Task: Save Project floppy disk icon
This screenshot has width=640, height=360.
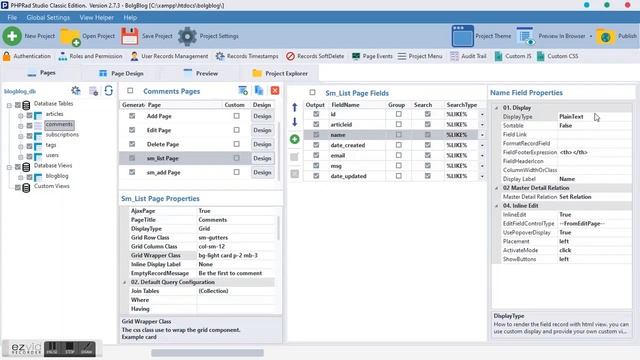Action: pyautogui.click(x=129, y=36)
